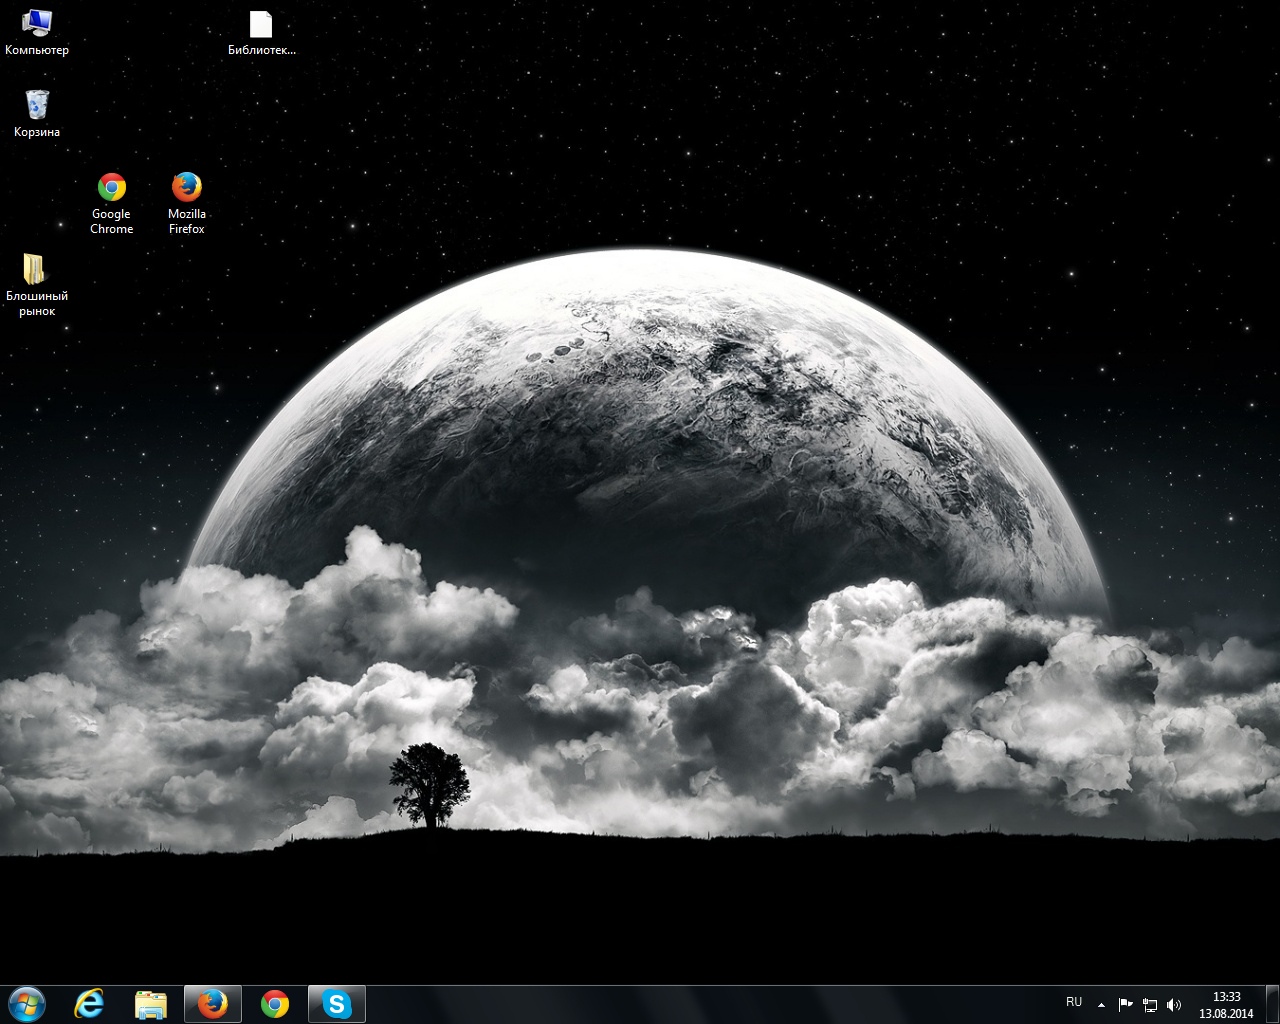Switch to Firefox in the taskbar
1280x1024 pixels.
[212, 1004]
